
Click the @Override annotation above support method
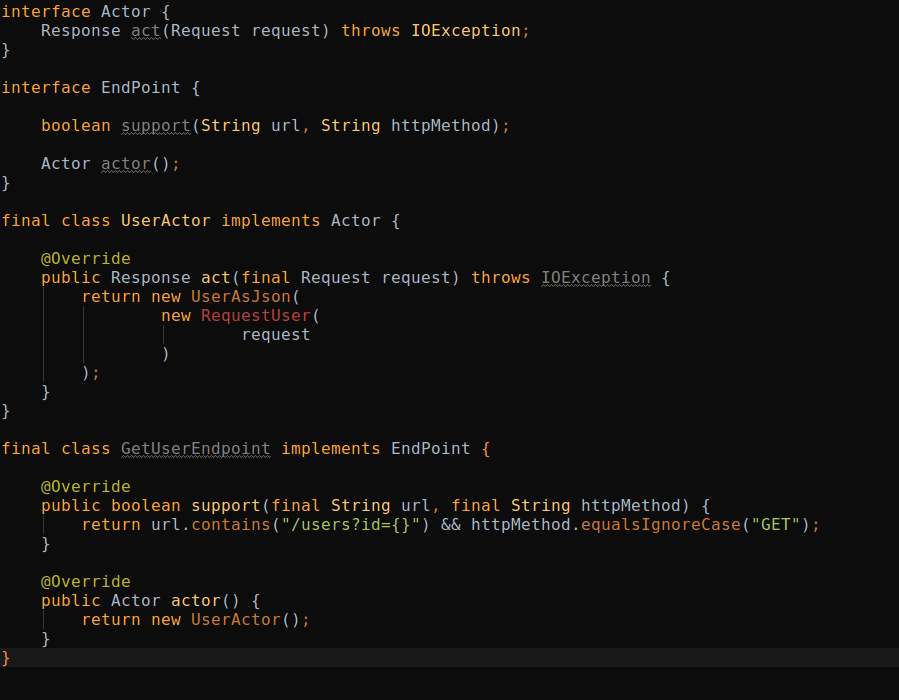pos(86,486)
